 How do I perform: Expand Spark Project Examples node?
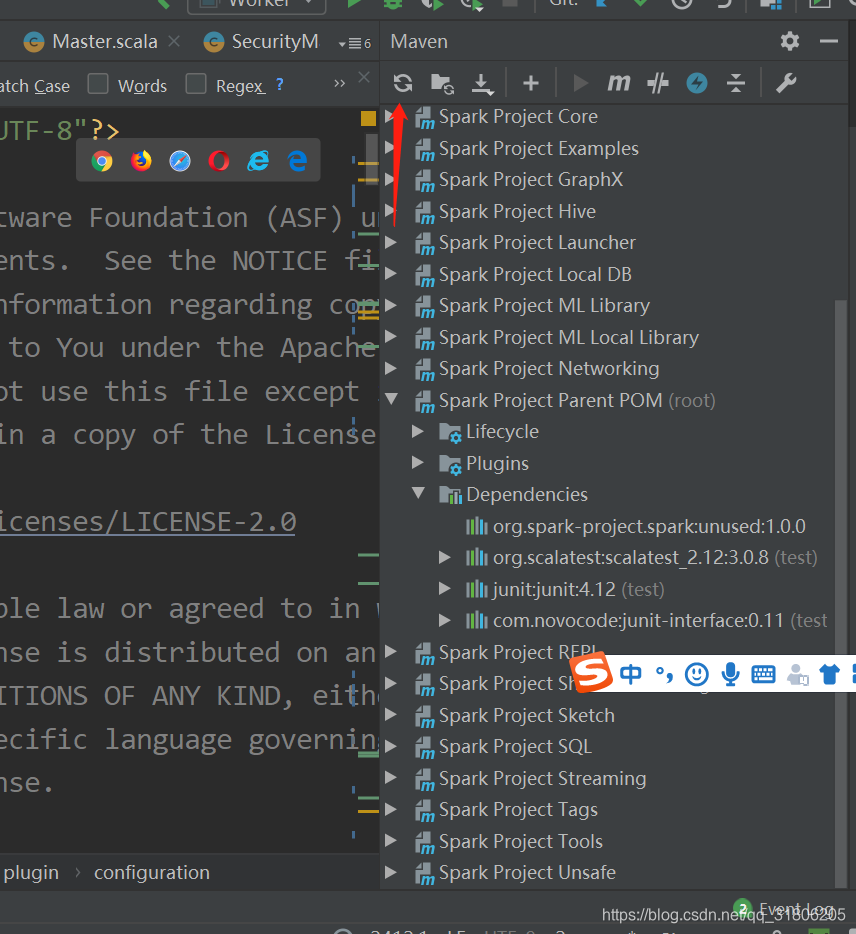pos(391,147)
